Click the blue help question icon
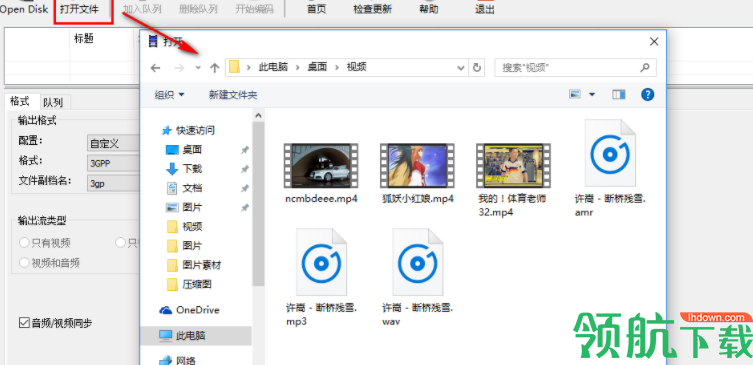The width and height of the screenshot is (753, 365). [647, 95]
